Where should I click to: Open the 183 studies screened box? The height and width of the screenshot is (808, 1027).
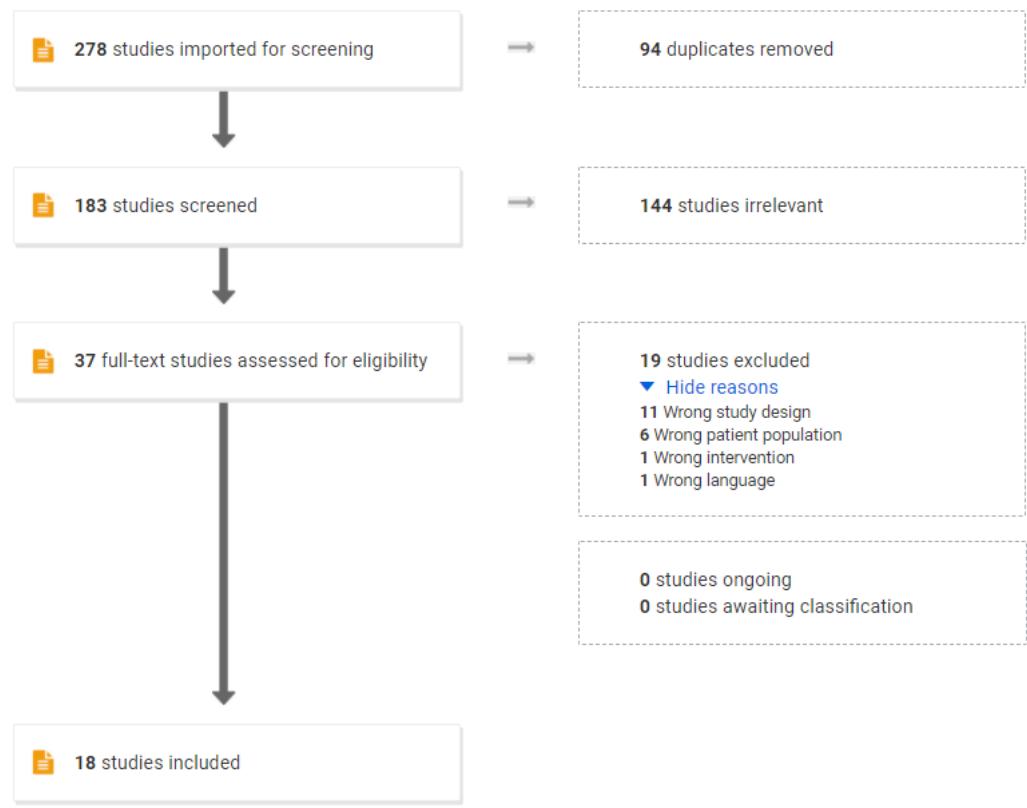[x=237, y=205]
